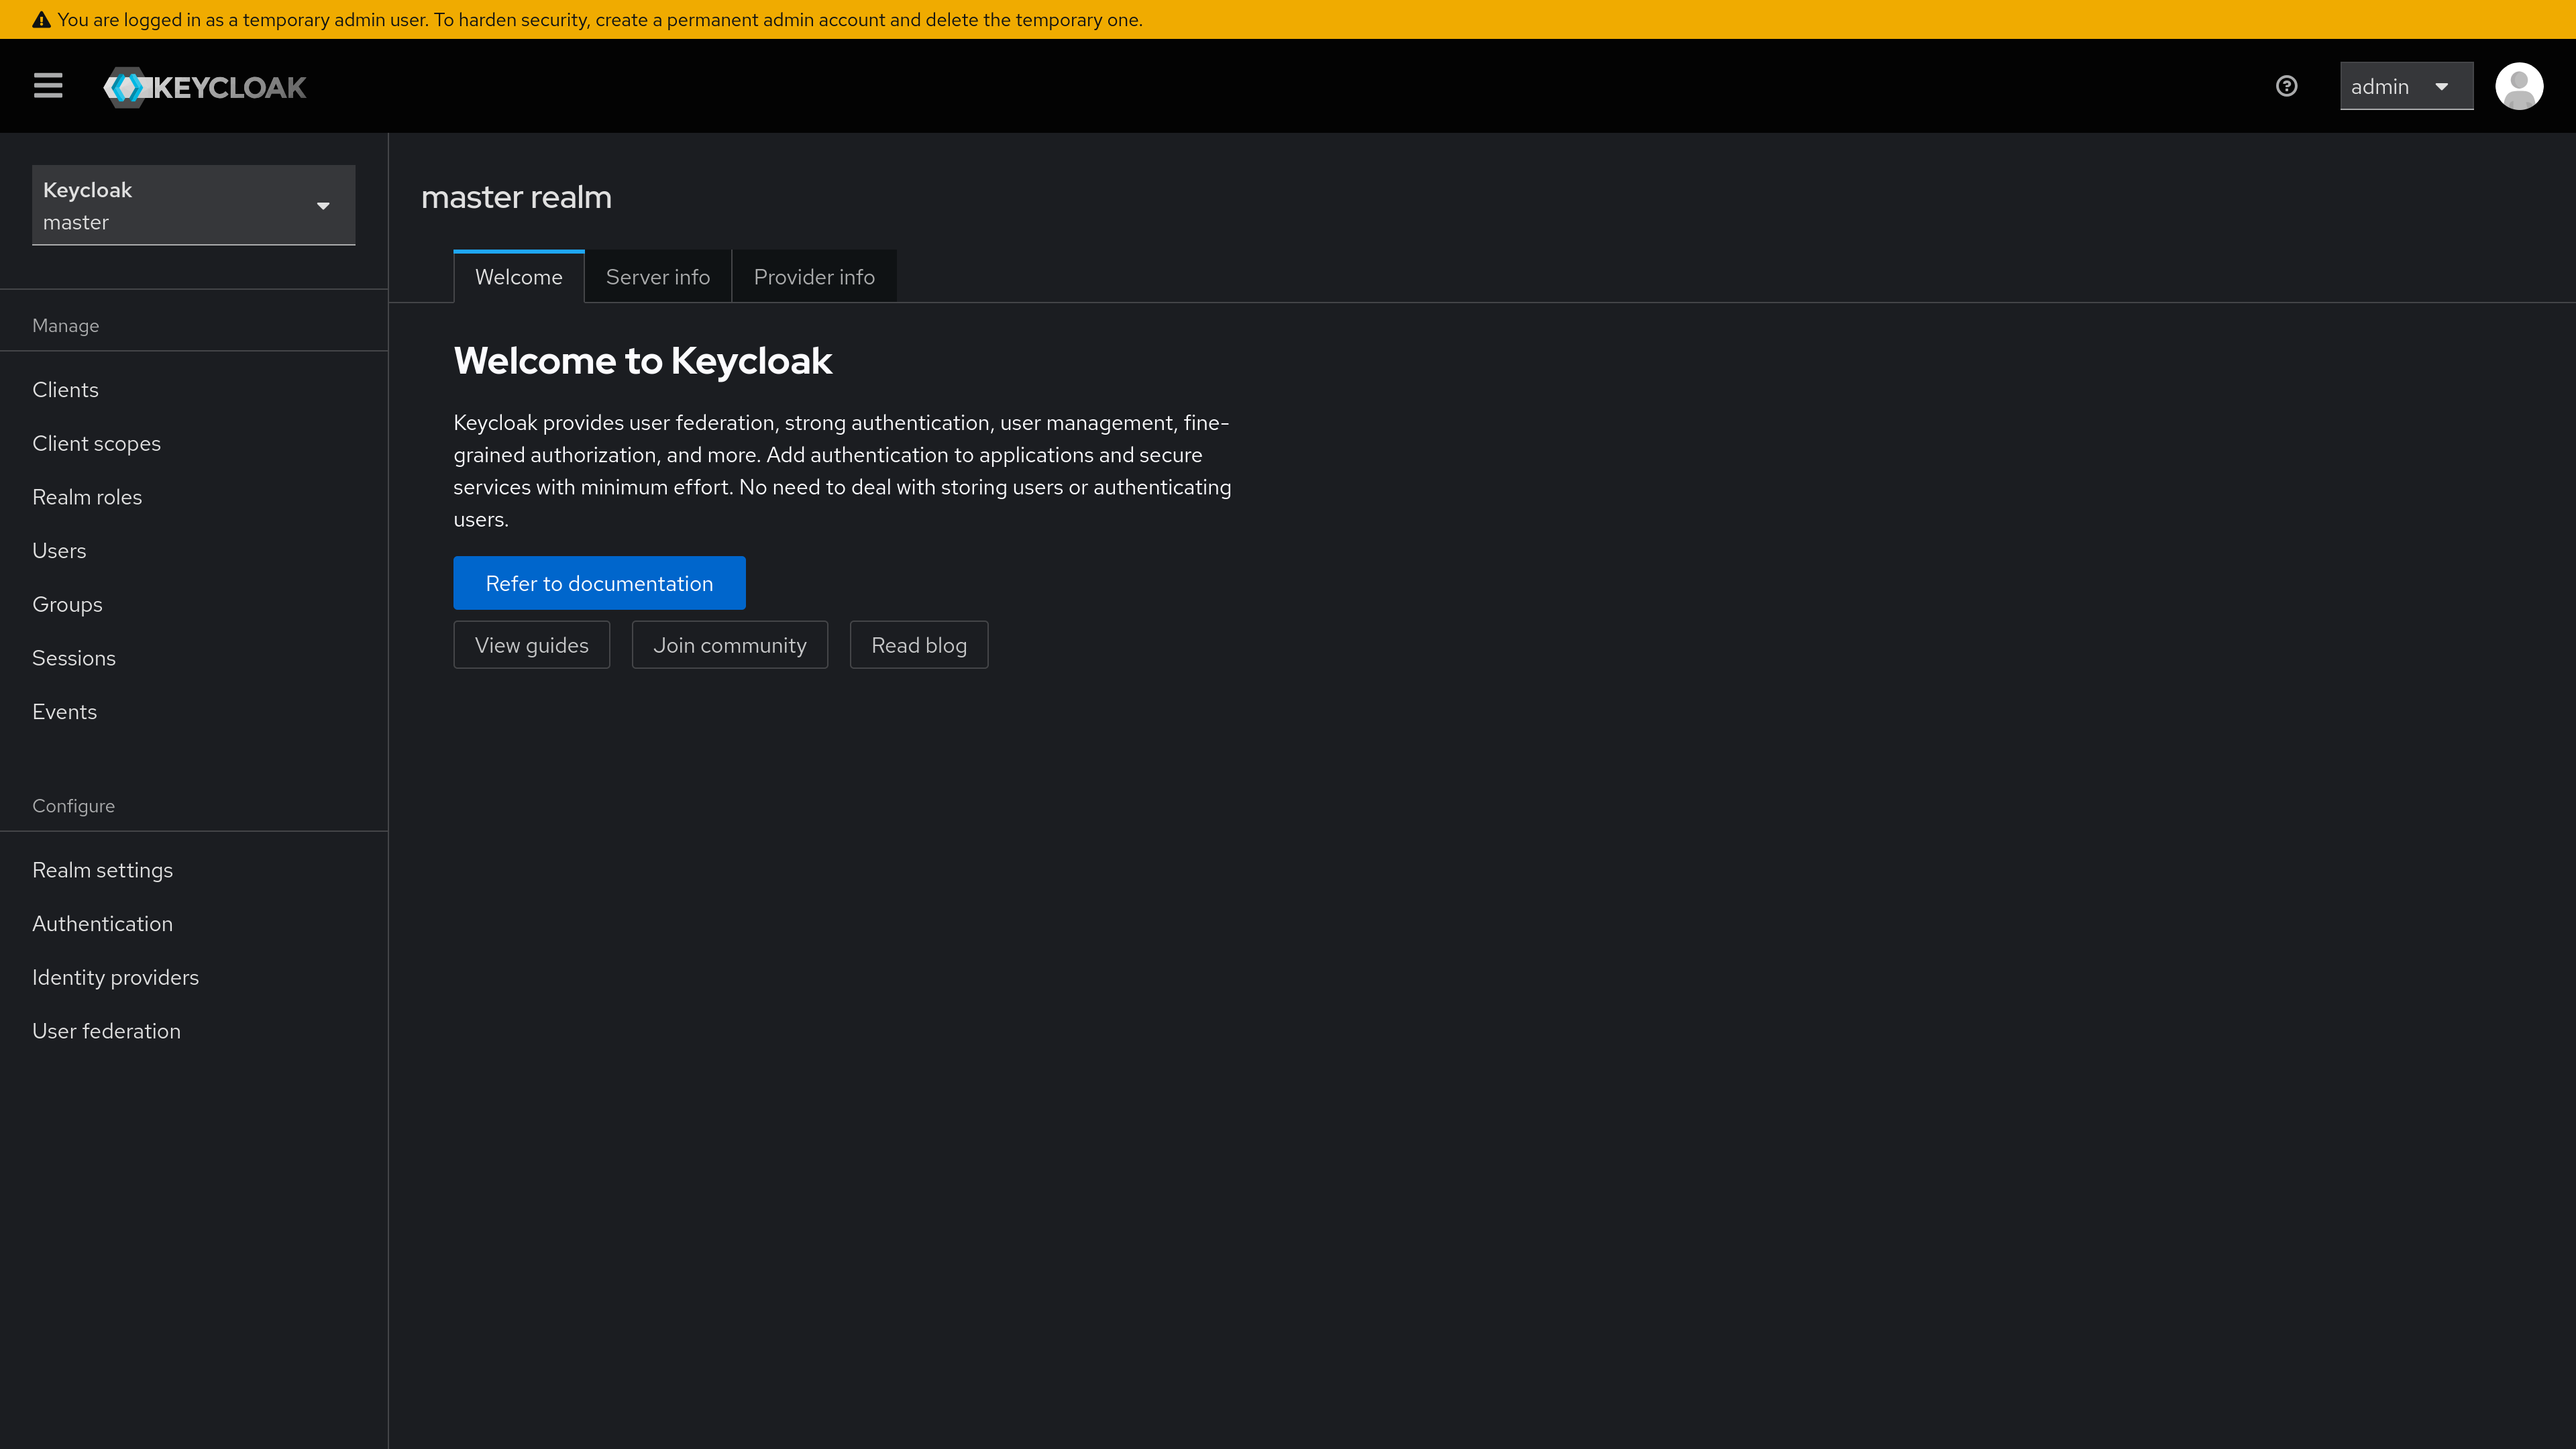The image size is (2576, 1449).
Task: Click the user avatar icon
Action: coord(2519,86)
